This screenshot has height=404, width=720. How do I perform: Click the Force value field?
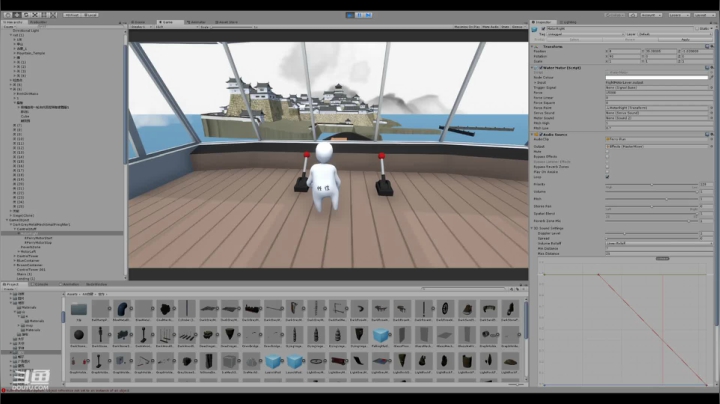point(659,93)
